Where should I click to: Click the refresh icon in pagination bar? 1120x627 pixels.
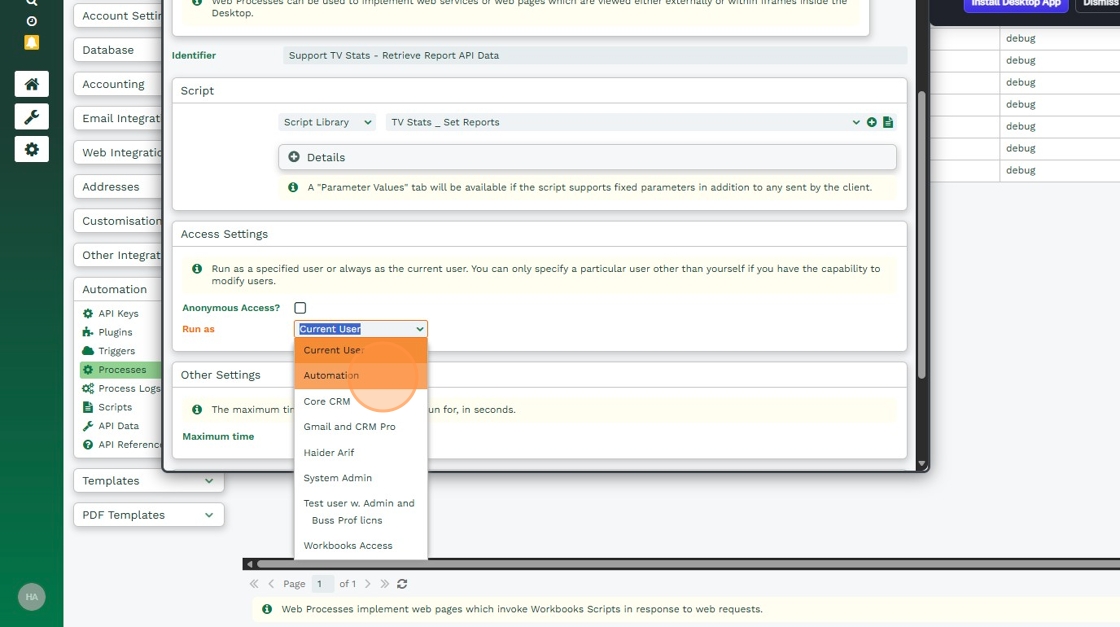402,584
